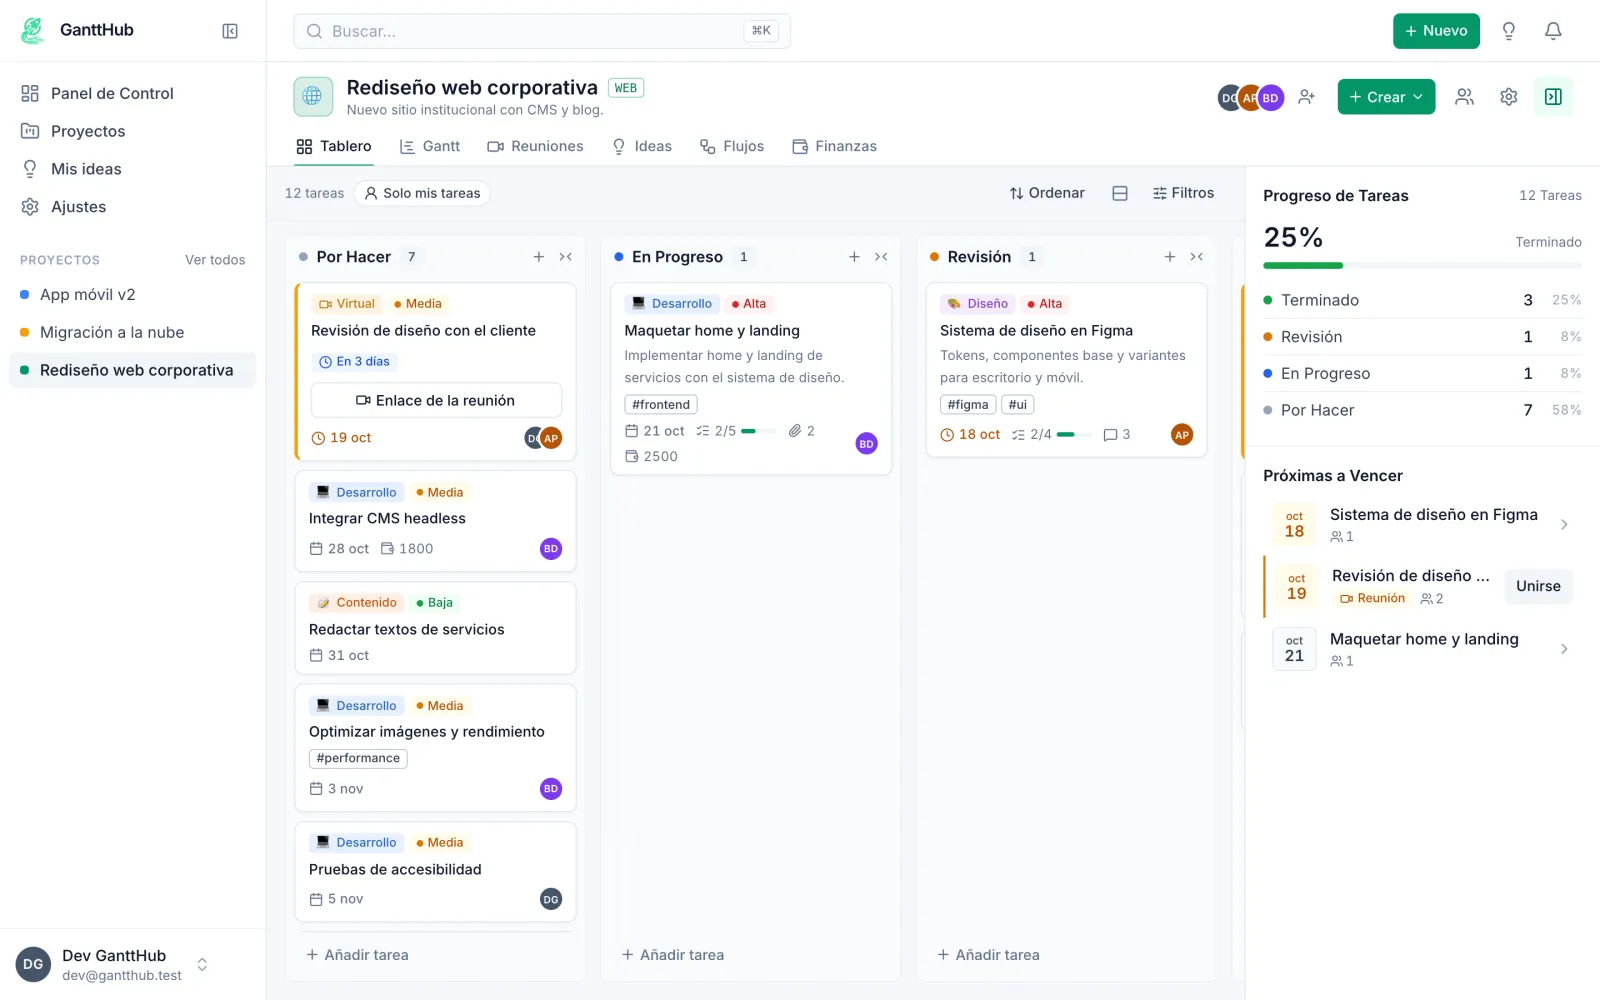This screenshot has height=1000, width=1600.
Task: Click the Maquetar home checklist 2/5 progress
Action: click(736, 431)
